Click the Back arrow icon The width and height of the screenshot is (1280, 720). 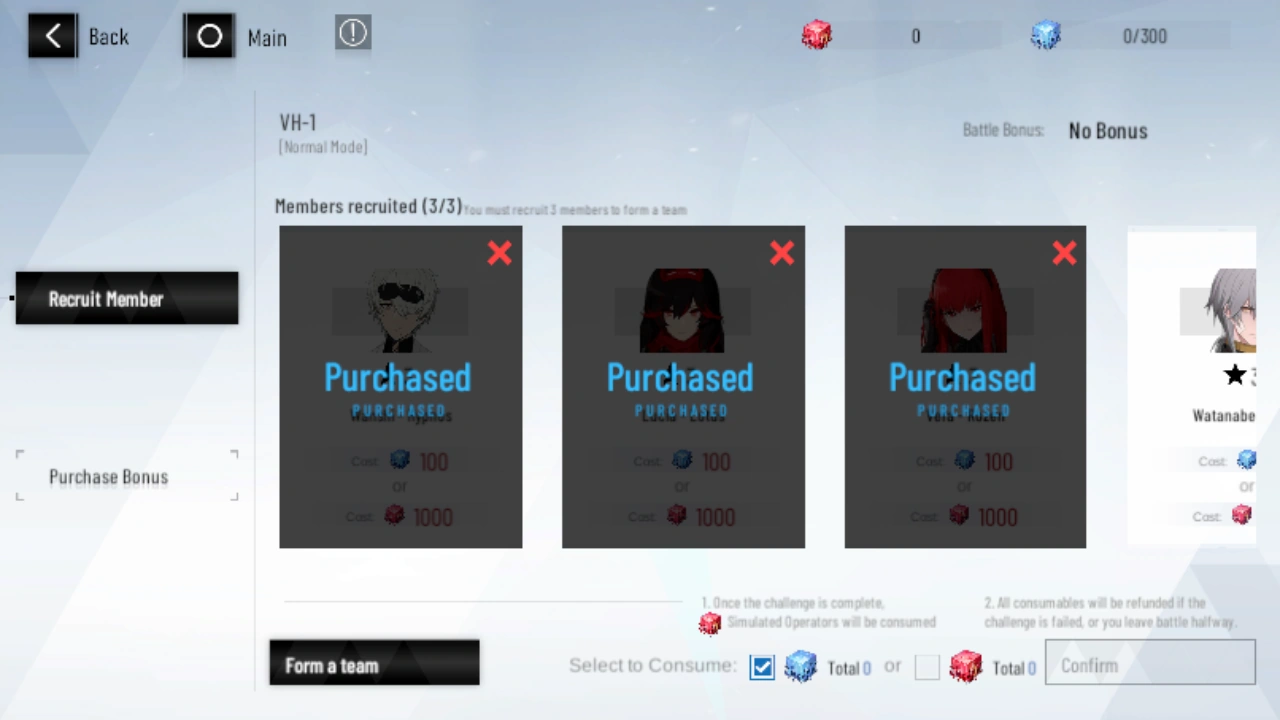[52, 37]
